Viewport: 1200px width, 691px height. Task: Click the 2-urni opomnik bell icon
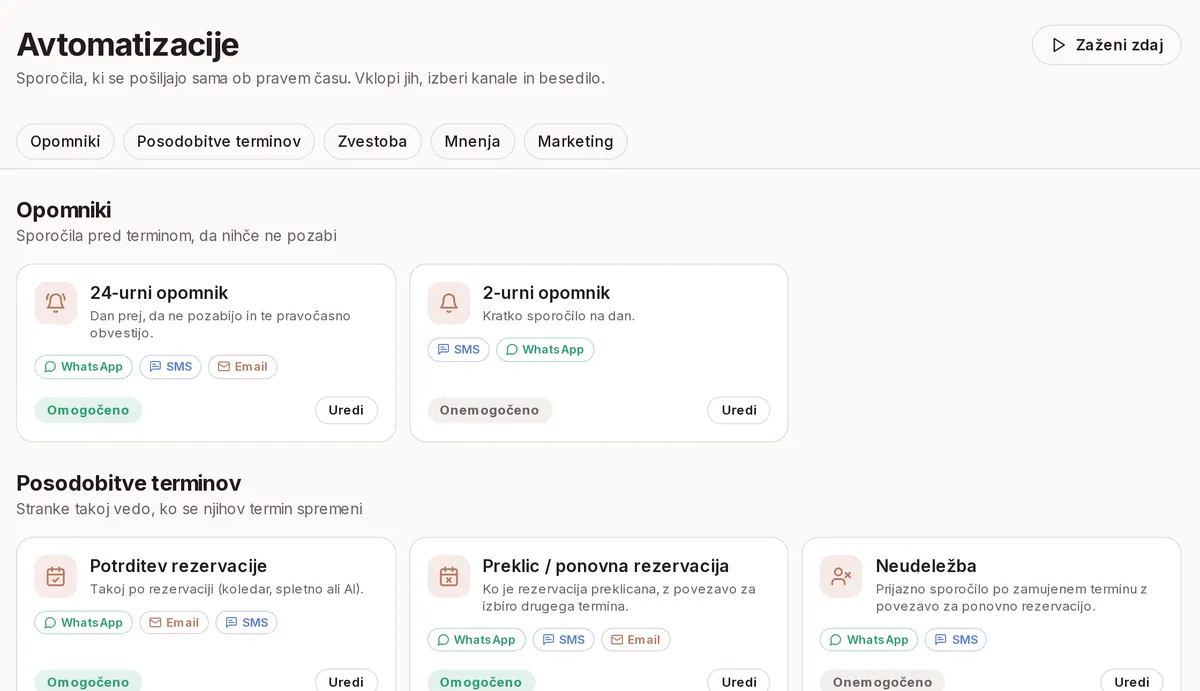[449, 303]
